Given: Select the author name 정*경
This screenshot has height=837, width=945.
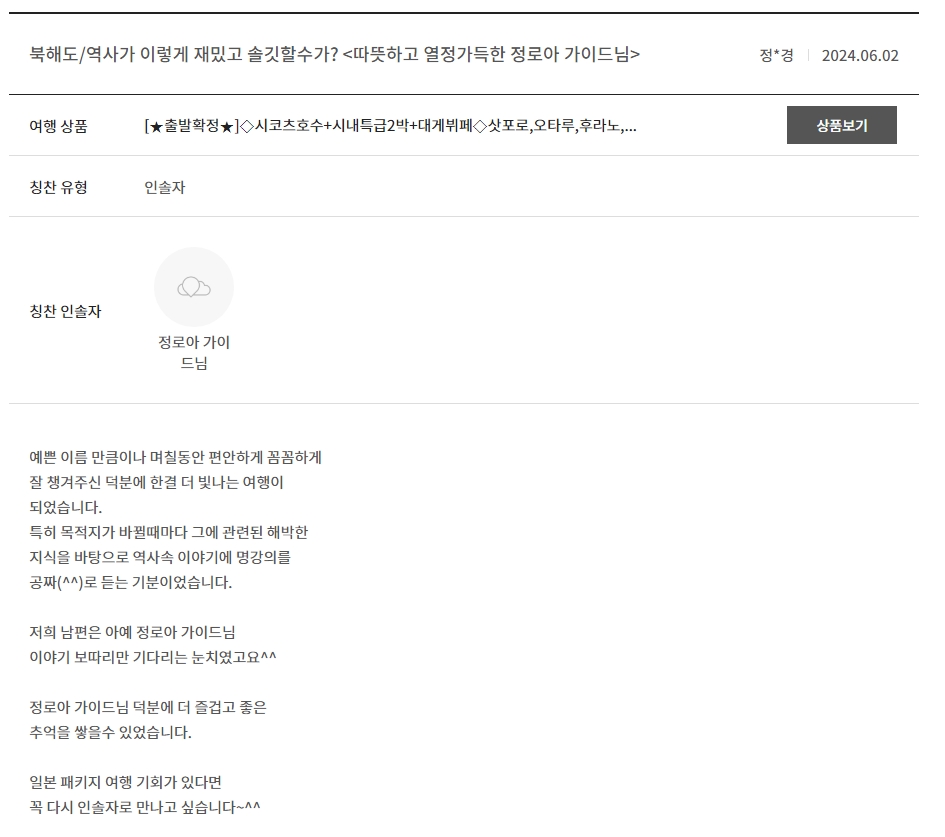Looking at the screenshot, I should click(x=776, y=55).
